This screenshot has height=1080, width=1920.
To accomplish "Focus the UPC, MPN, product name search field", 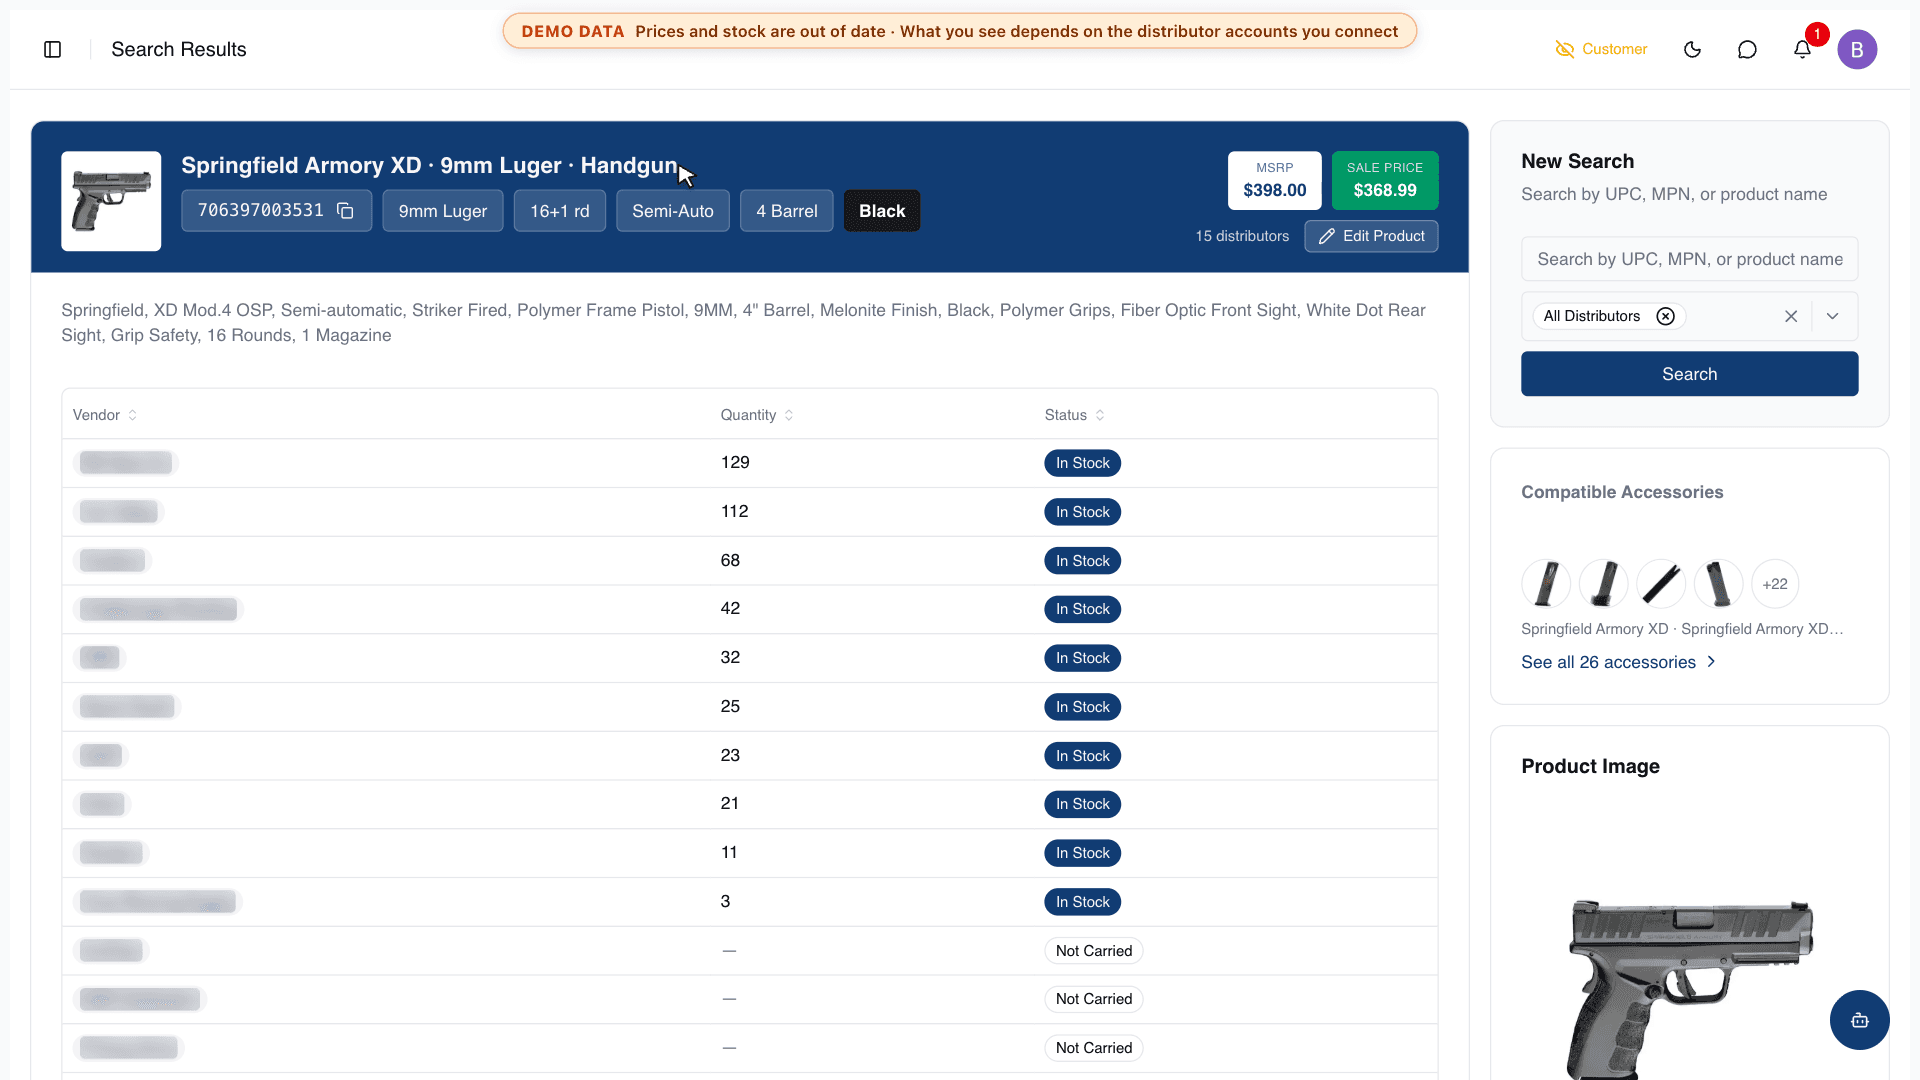I will 1689,259.
